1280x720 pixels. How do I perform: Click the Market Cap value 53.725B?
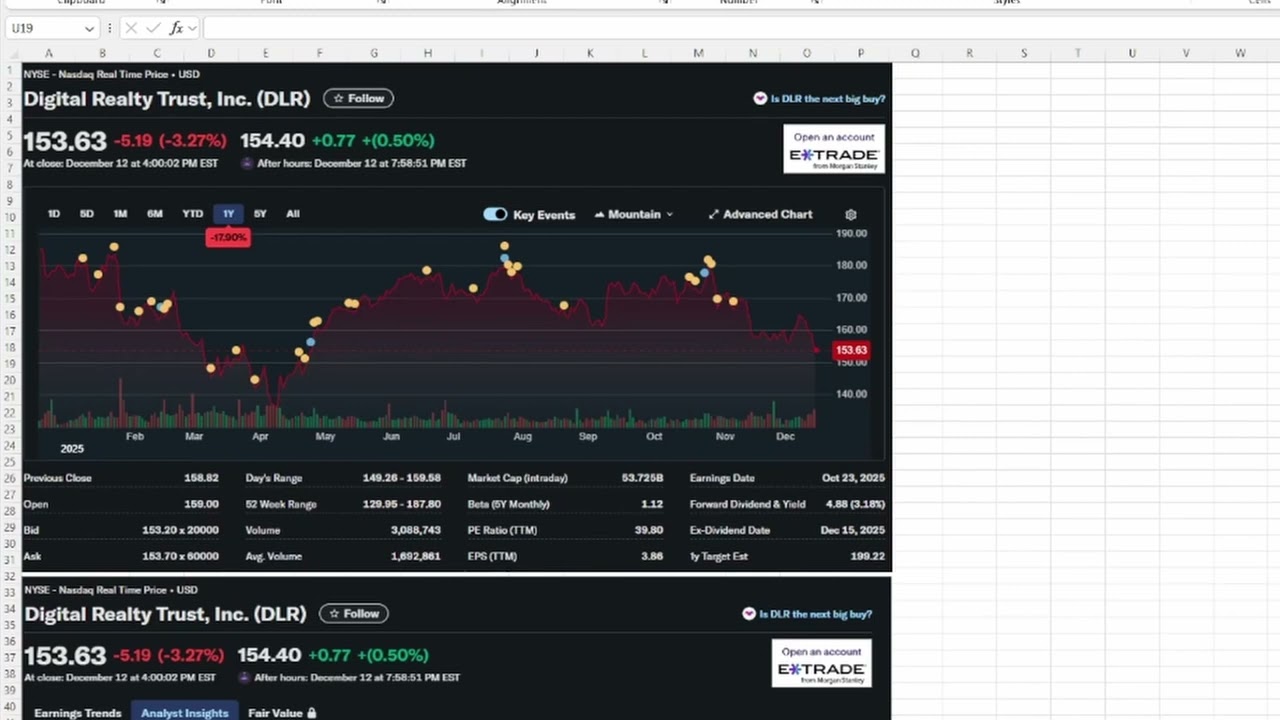[642, 478]
